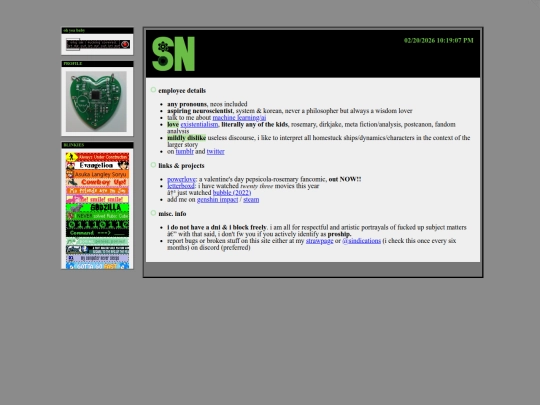Click the Always Under Construction blinkie

(x=97, y=157)
